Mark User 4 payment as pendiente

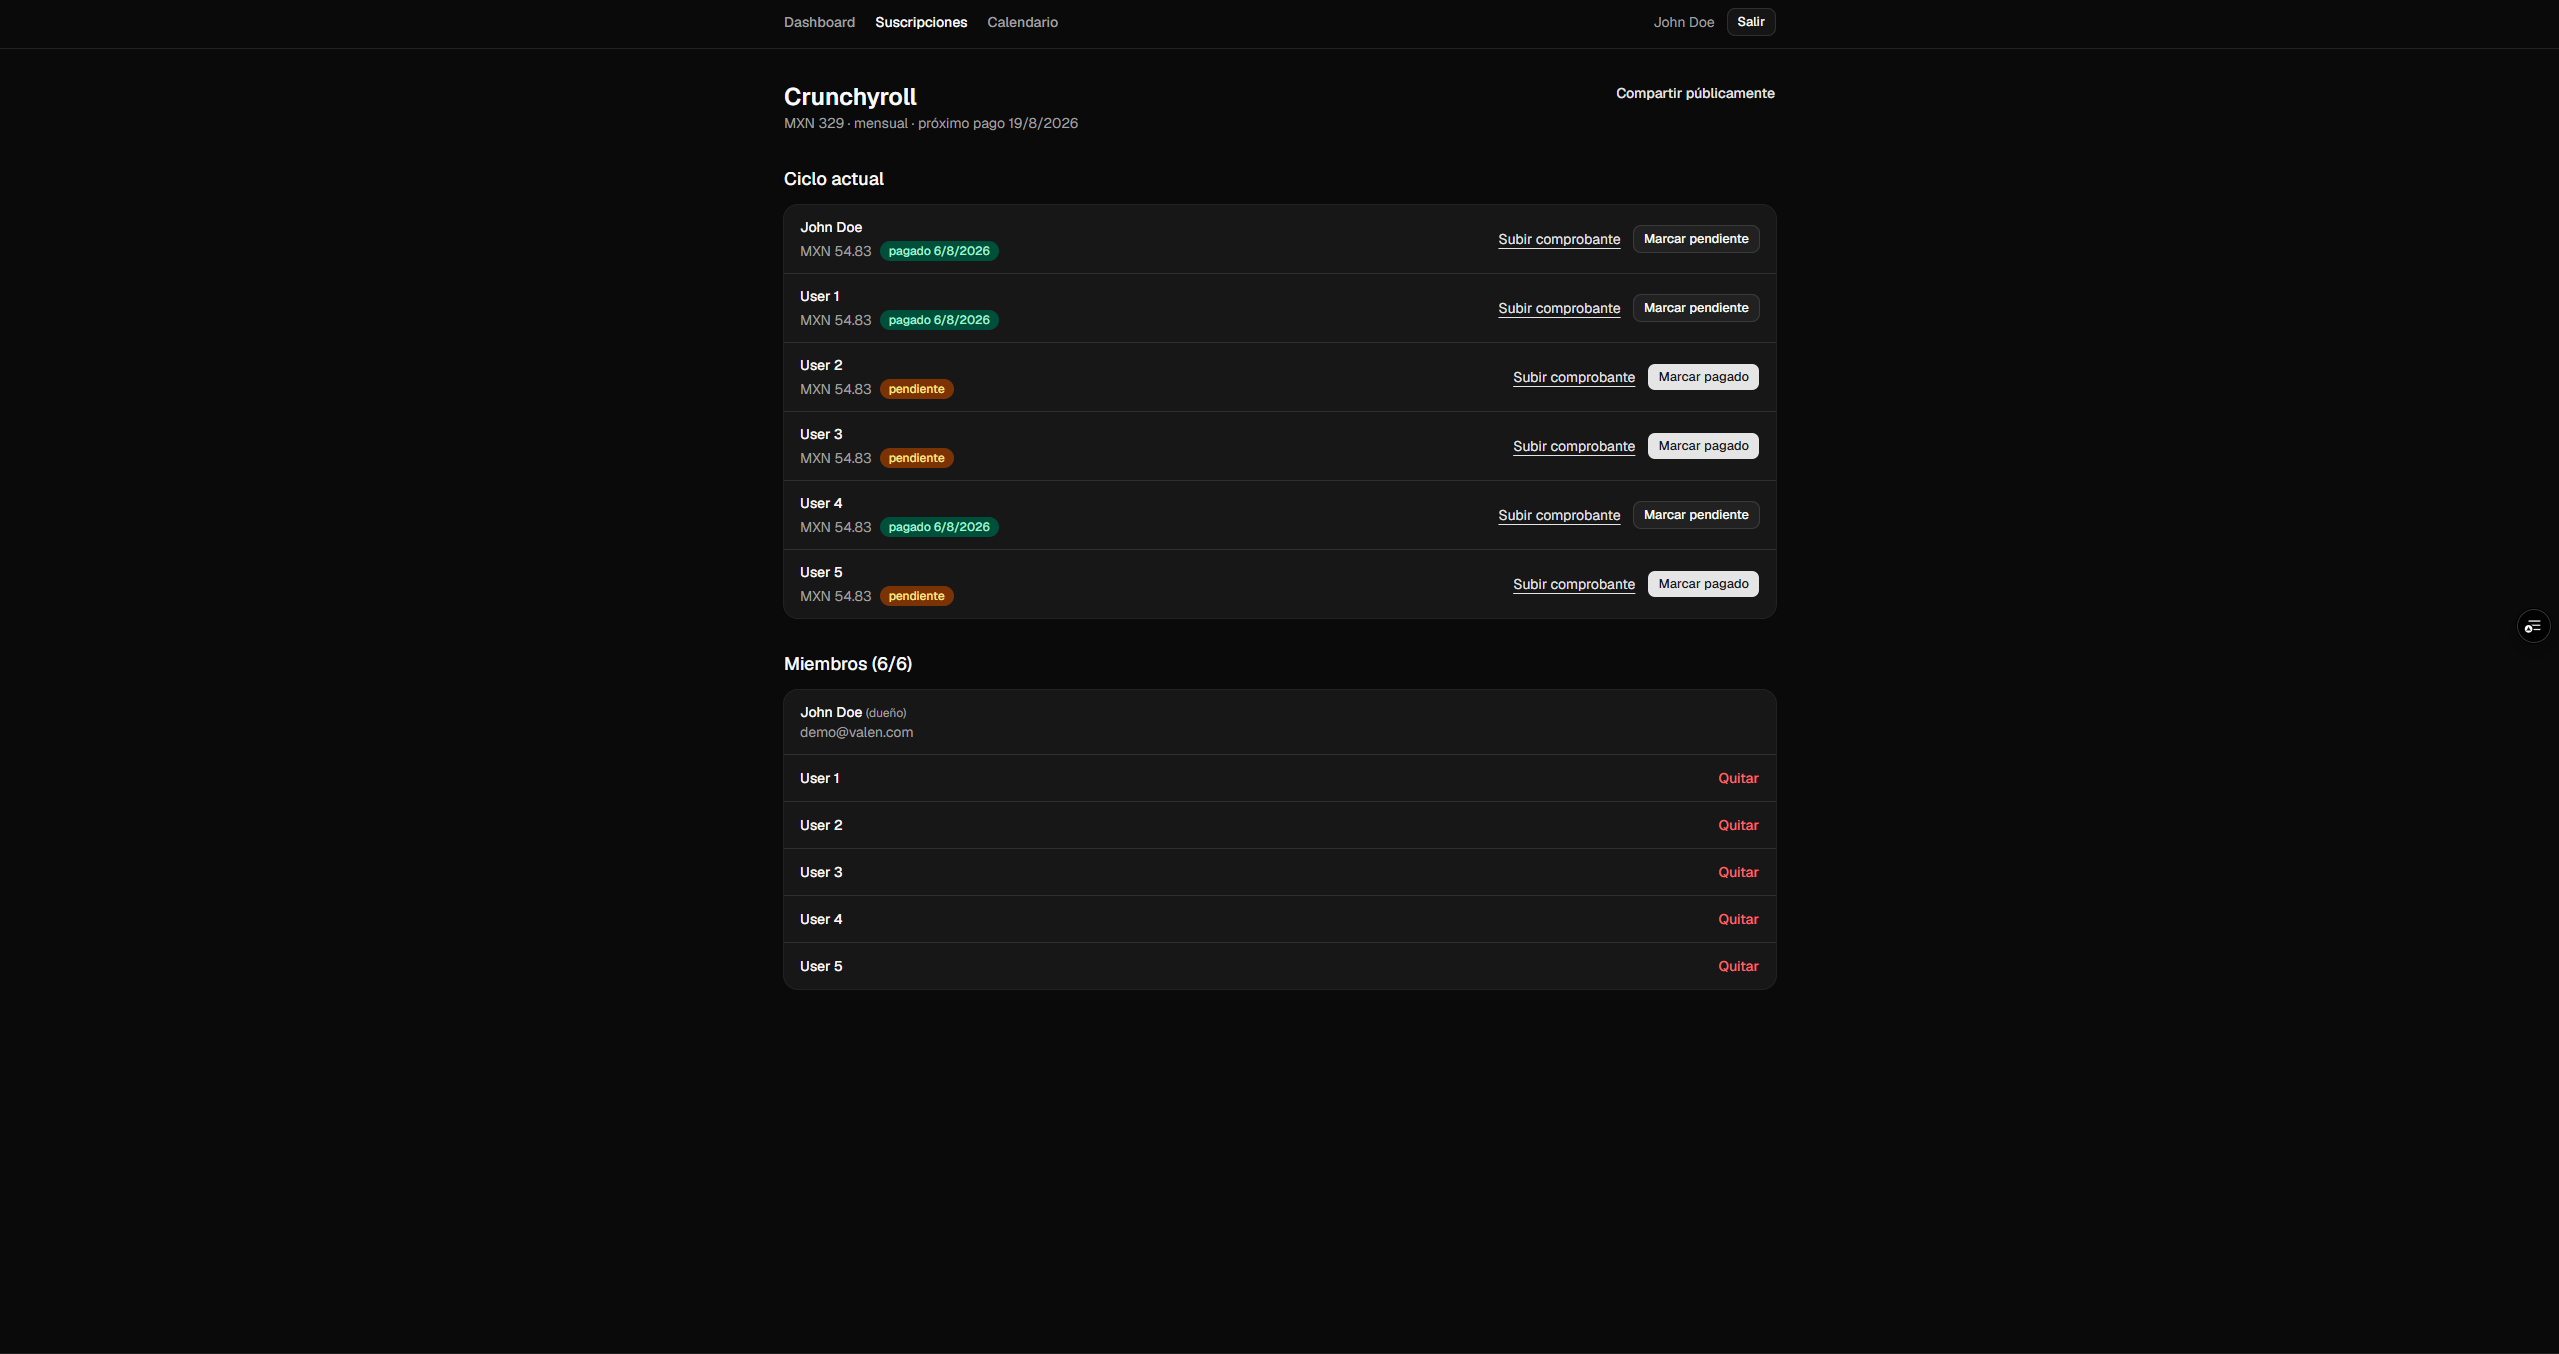tap(1696, 515)
